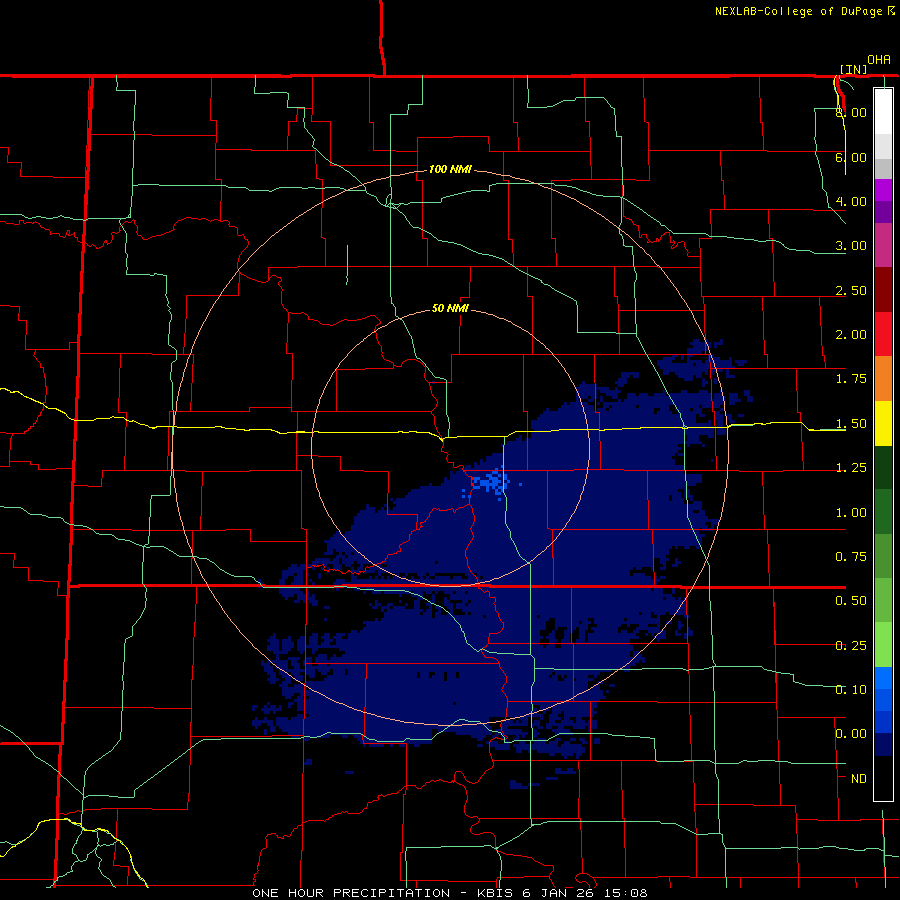The height and width of the screenshot is (900, 900).
Task: Click the 6.00 legend value
Action: coord(851,157)
